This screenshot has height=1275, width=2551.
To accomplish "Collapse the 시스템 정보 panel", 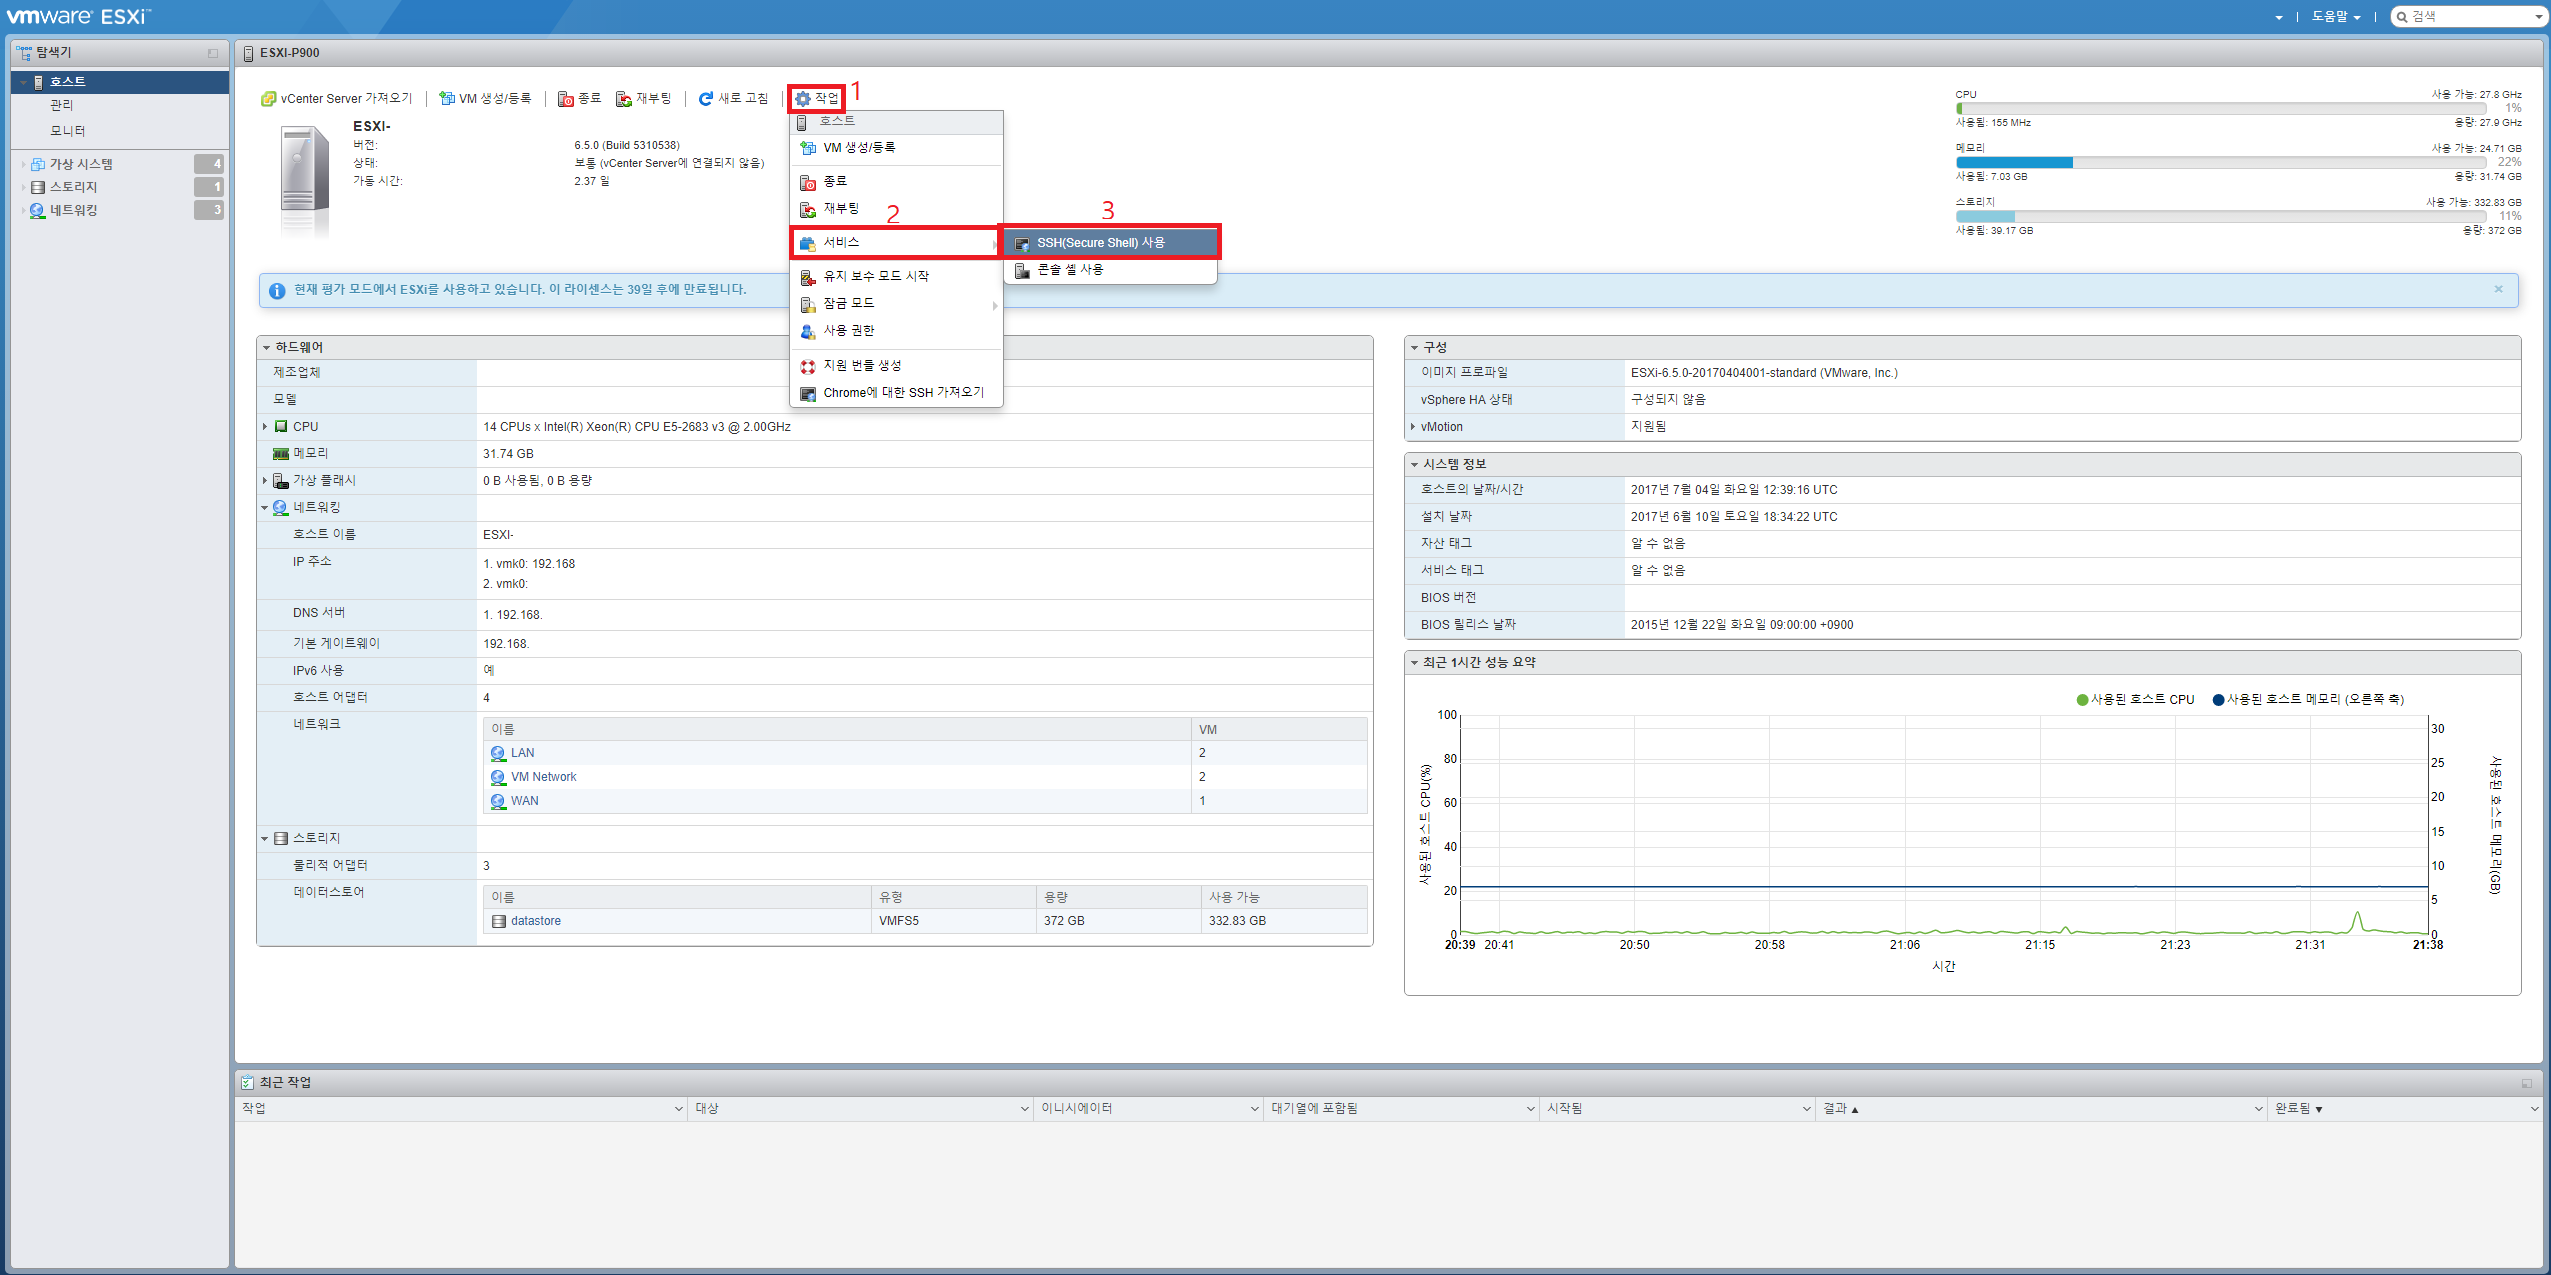I will coord(1414,465).
